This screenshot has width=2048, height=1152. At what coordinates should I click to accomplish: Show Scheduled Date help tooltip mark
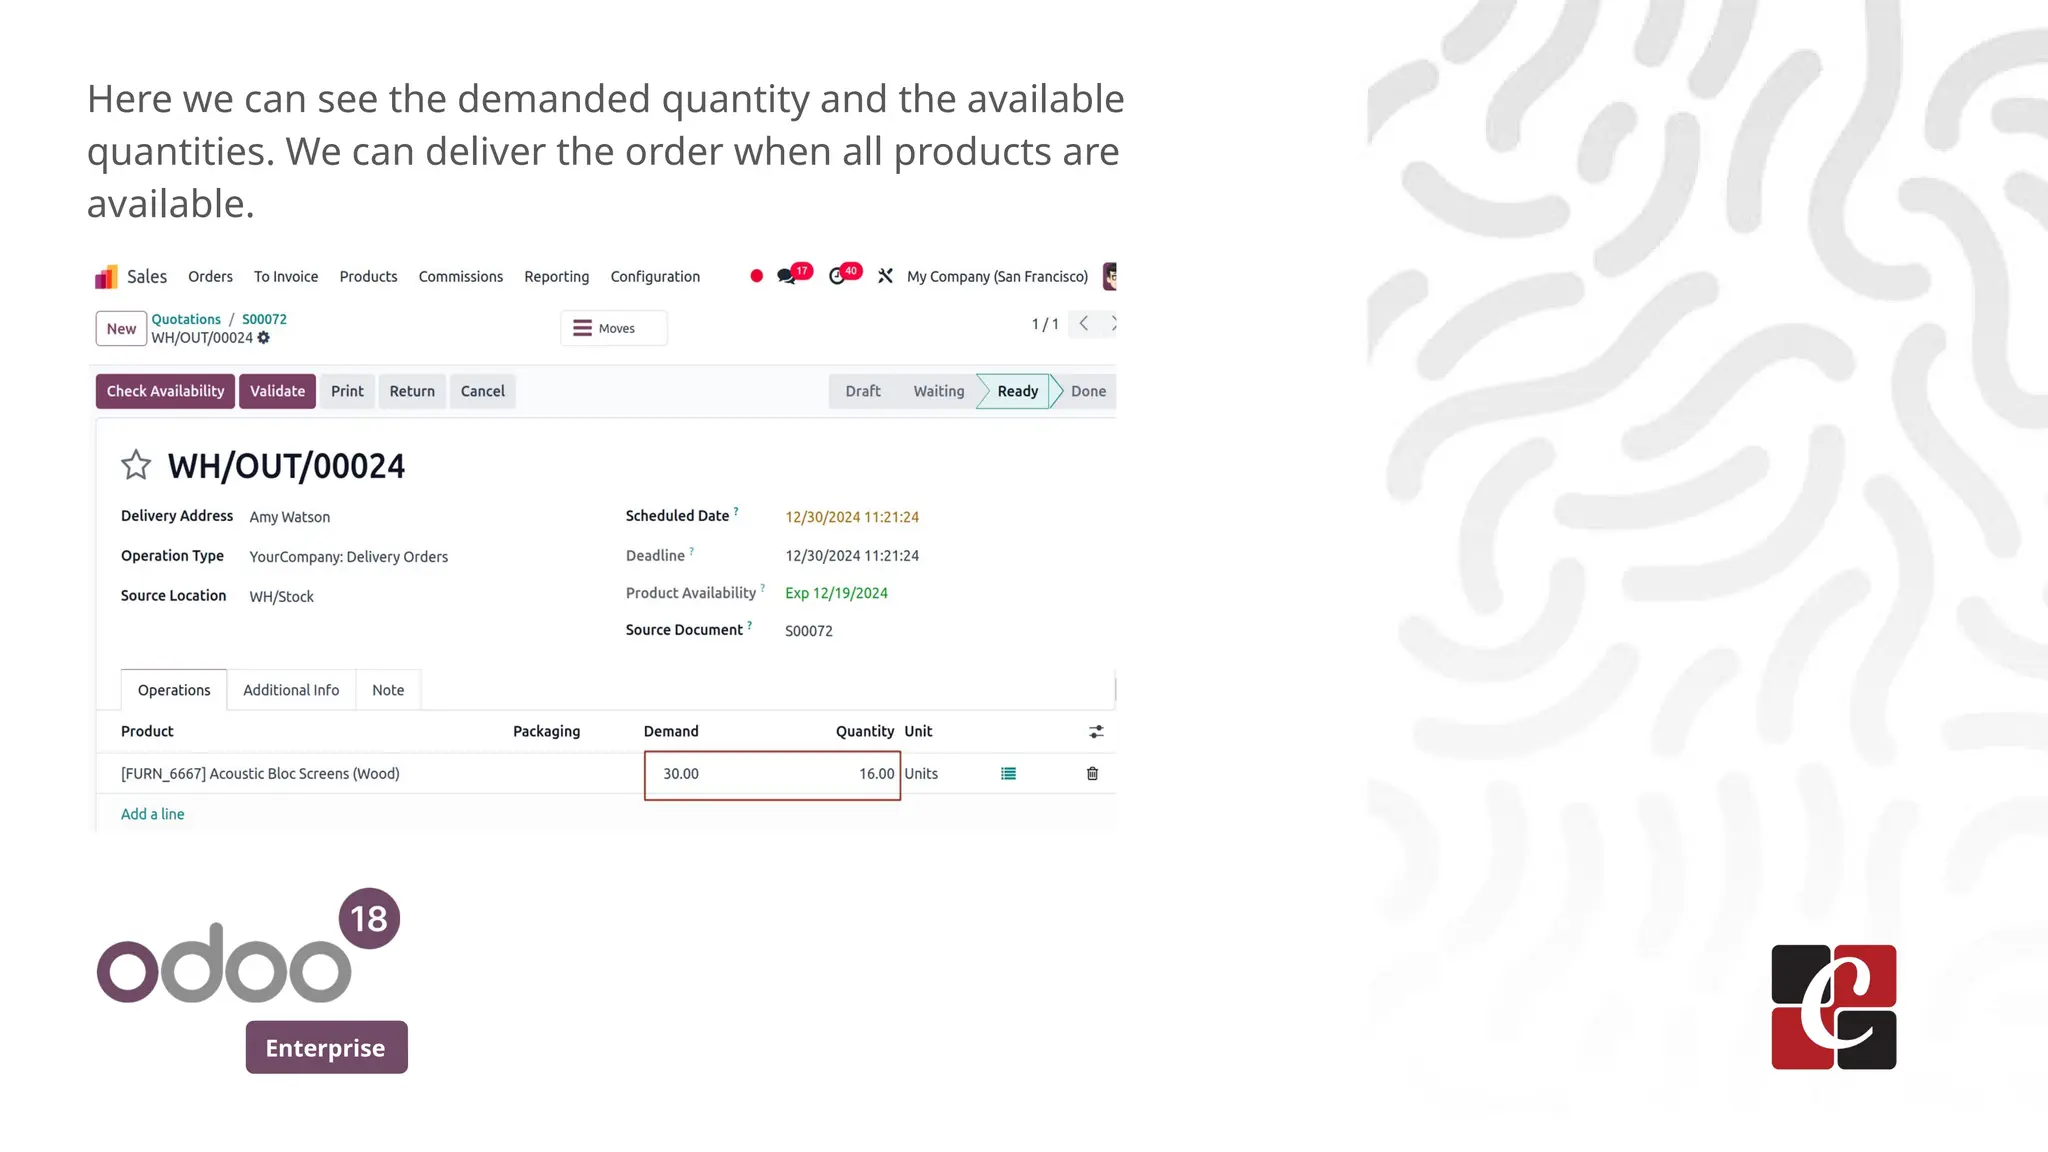(736, 511)
